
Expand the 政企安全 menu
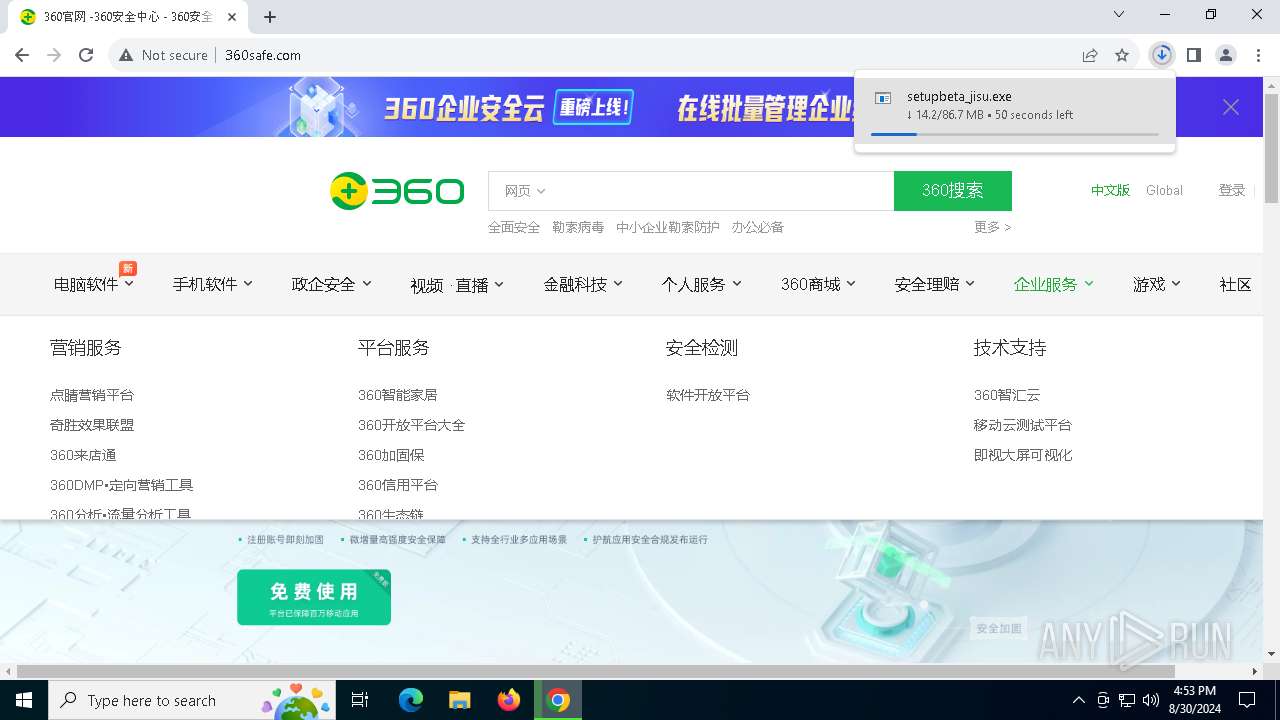331,285
